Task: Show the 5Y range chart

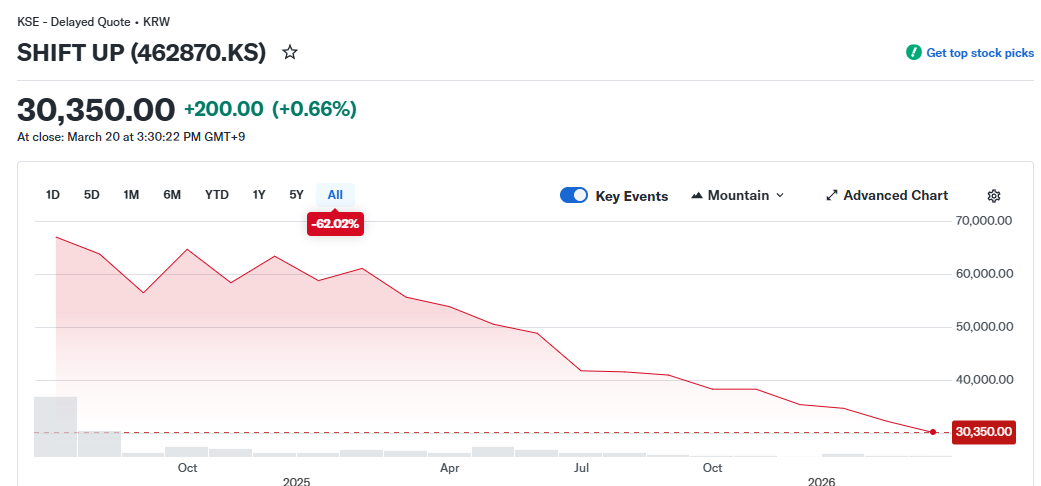Action: (x=296, y=195)
